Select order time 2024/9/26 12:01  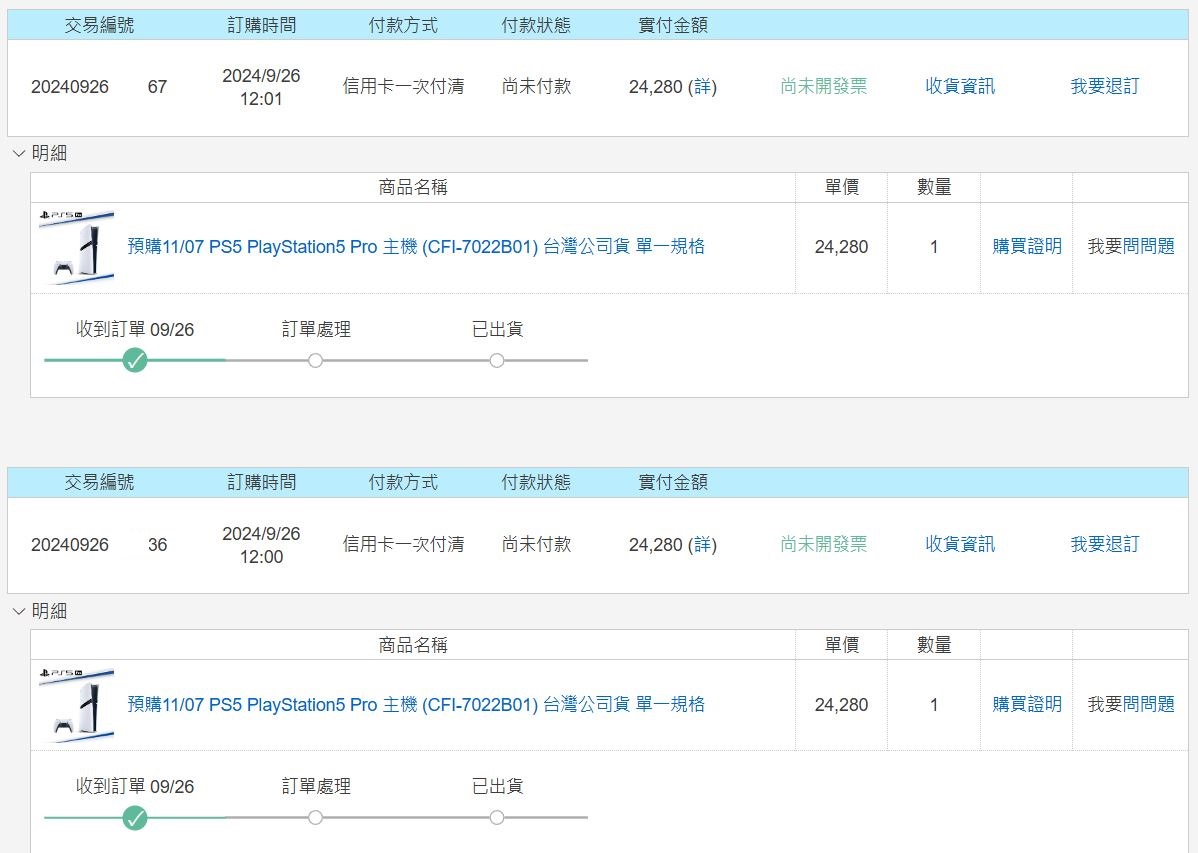261,87
